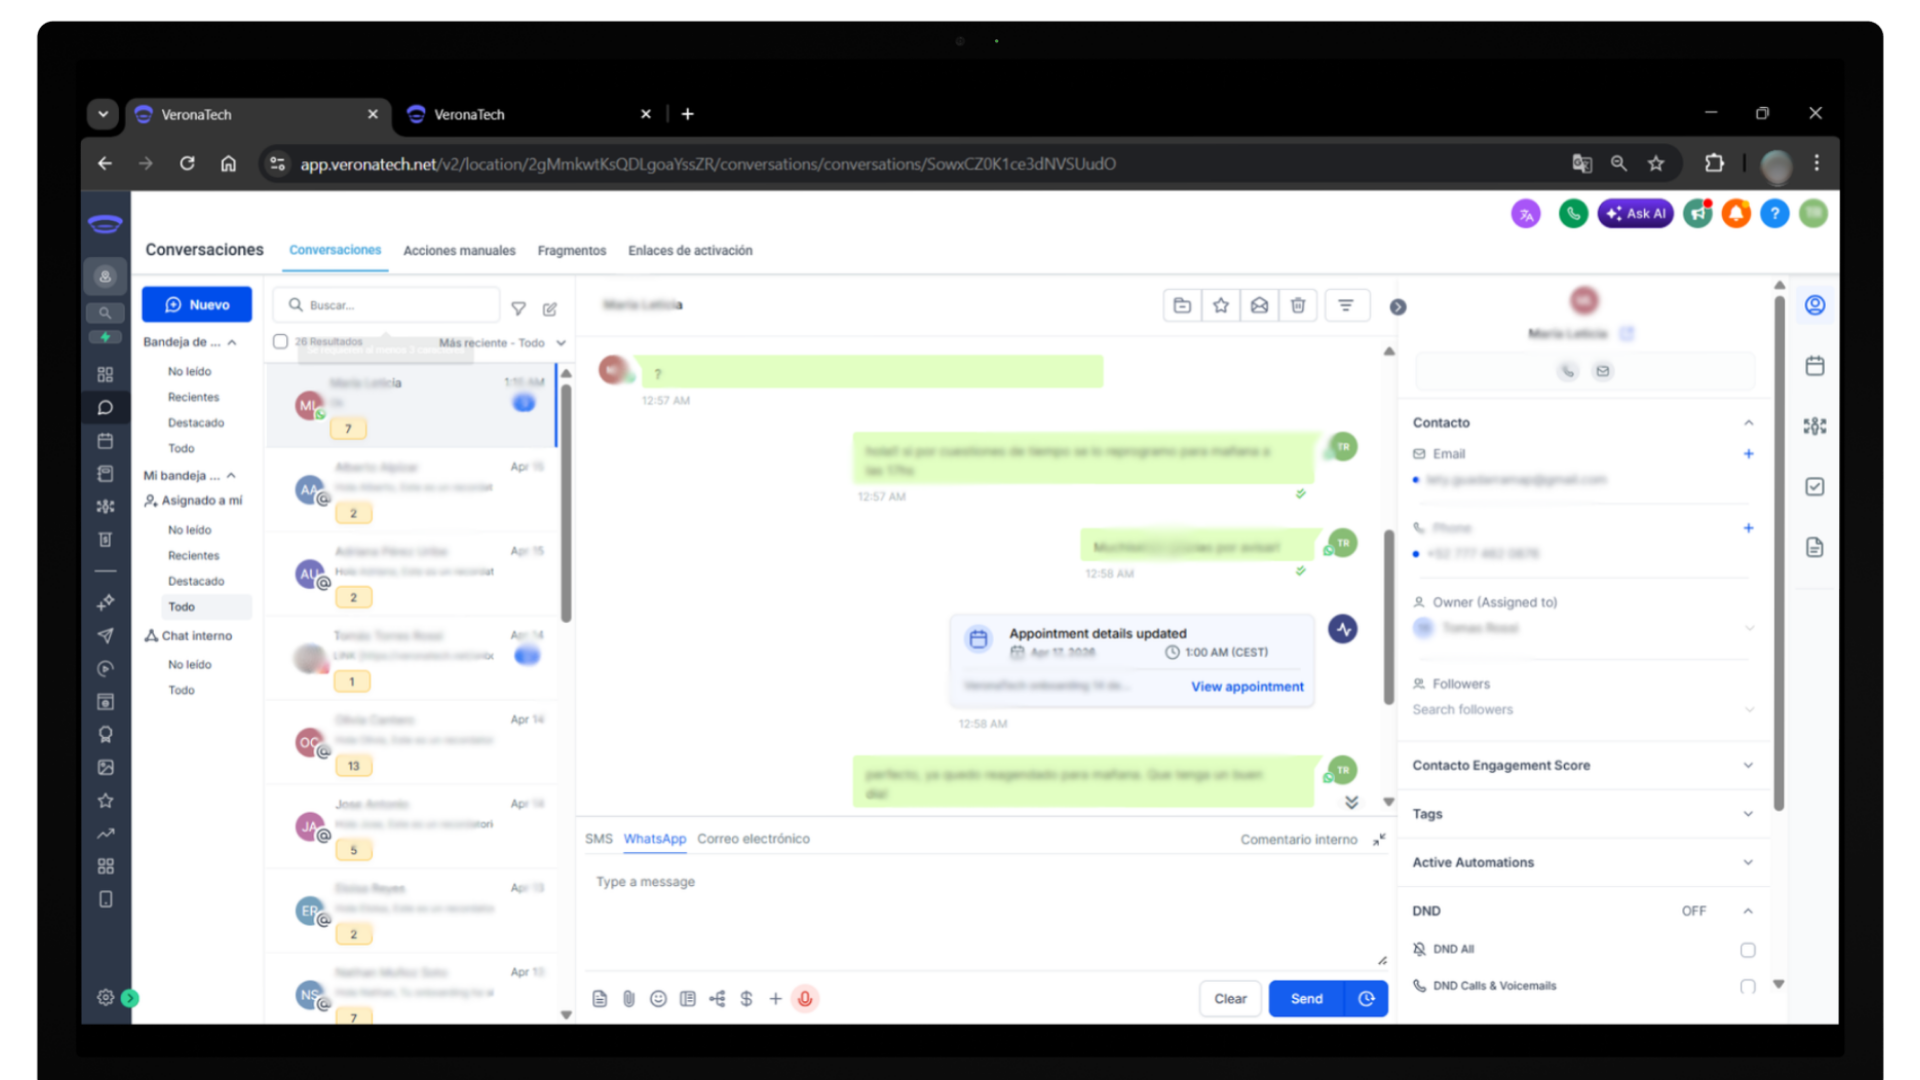Open the View appointment link
This screenshot has width=1920, height=1080.
1247,687
